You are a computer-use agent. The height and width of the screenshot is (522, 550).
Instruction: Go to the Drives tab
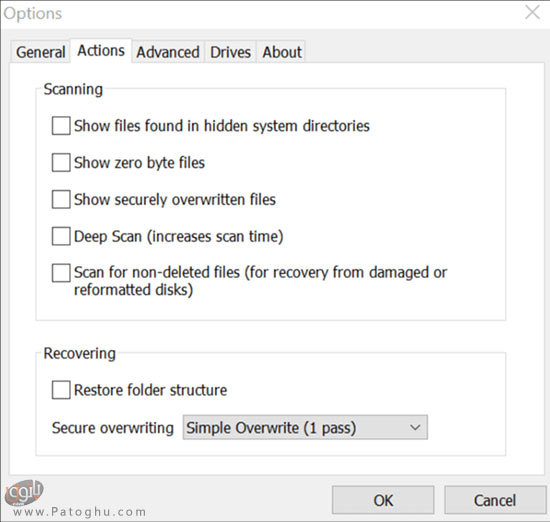(x=230, y=52)
